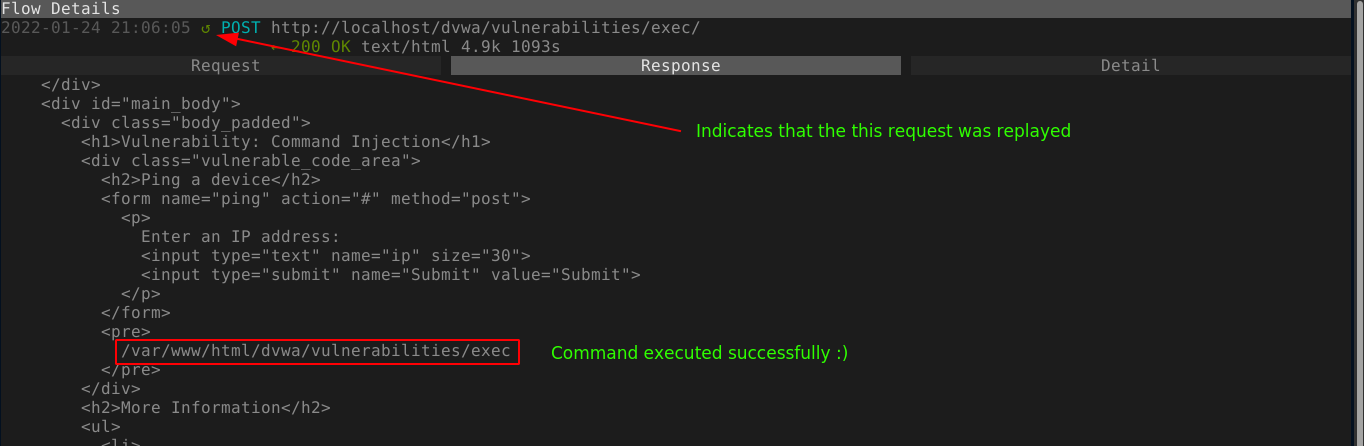This screenshot has width=1364, height=446.
Task: Click the Command executed successfully annotation
Action: coord(699,353)
